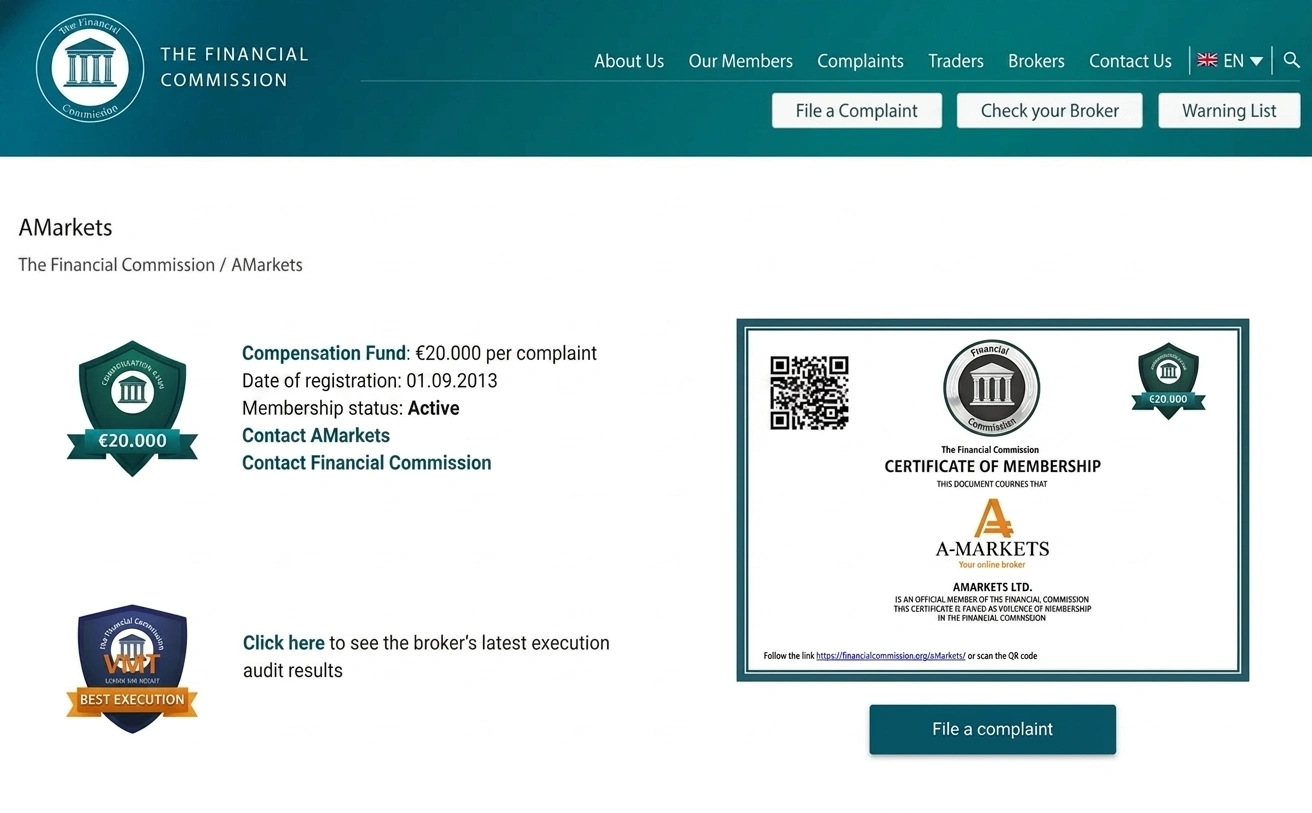
Task: Click the certificate's round Financial Commission seal
Action: (x=991, y=388)
